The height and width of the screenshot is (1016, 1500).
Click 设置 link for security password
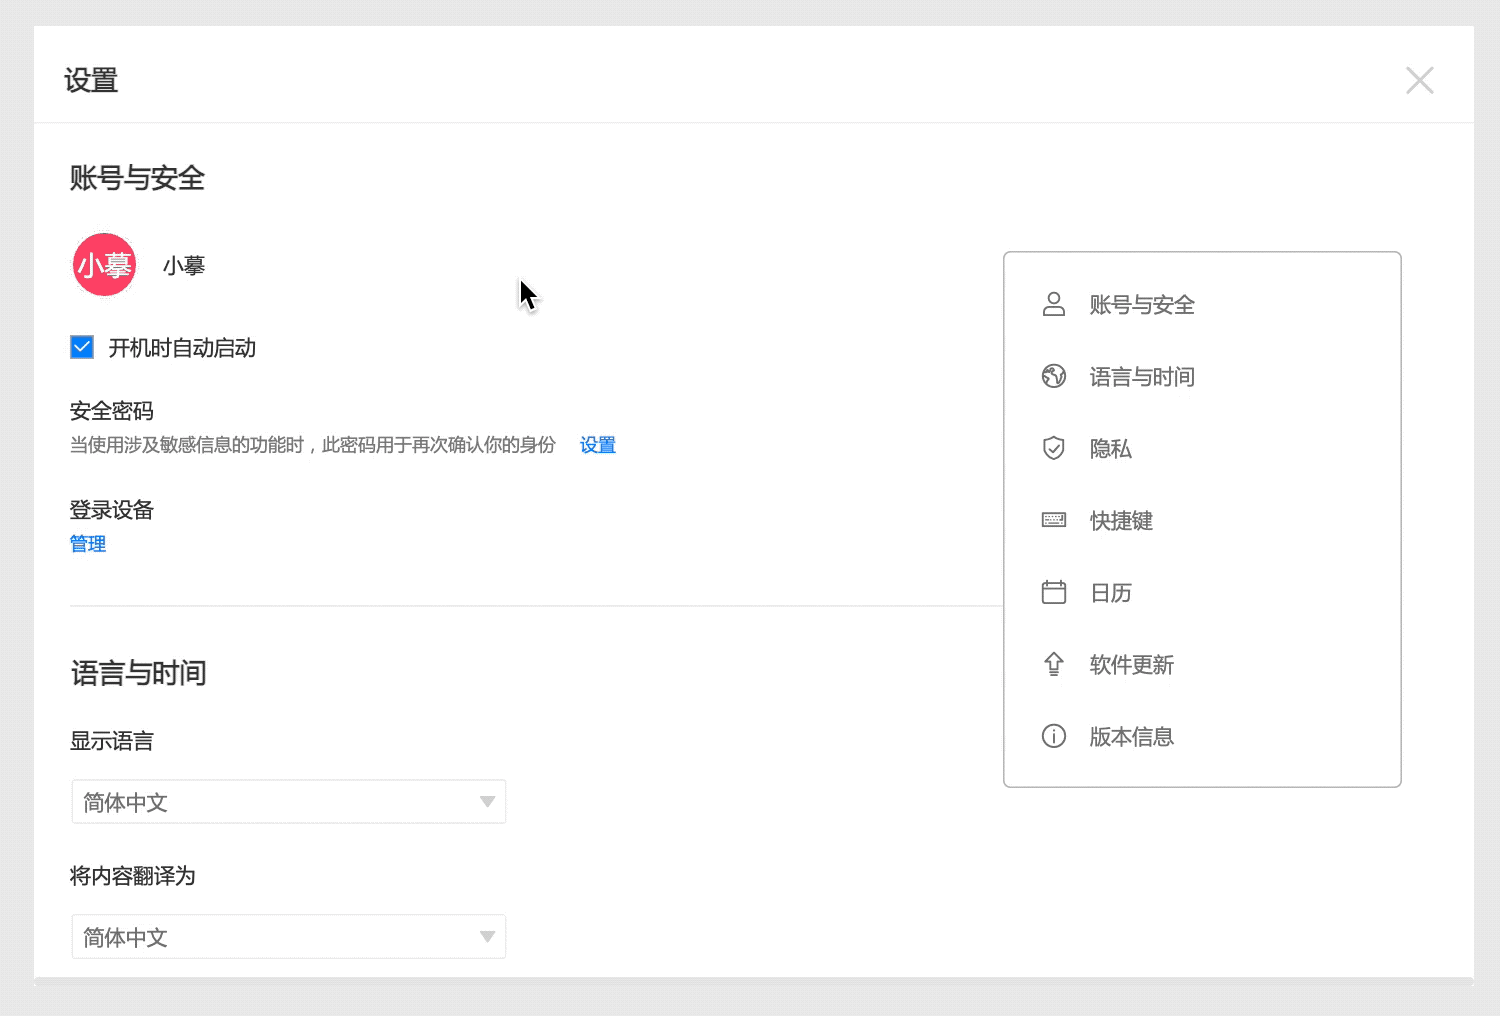click(x=597, y=445)
